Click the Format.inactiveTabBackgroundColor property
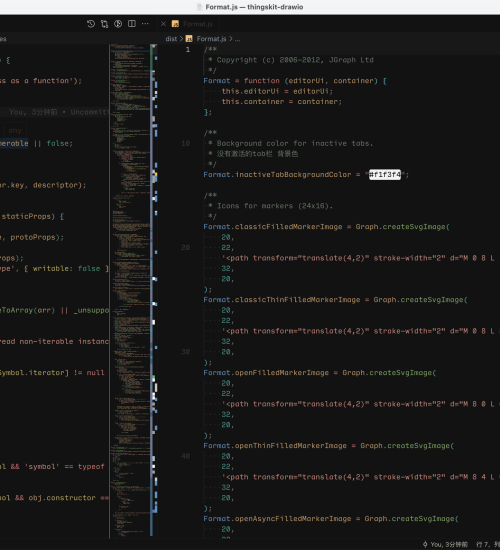 (277, 175)
